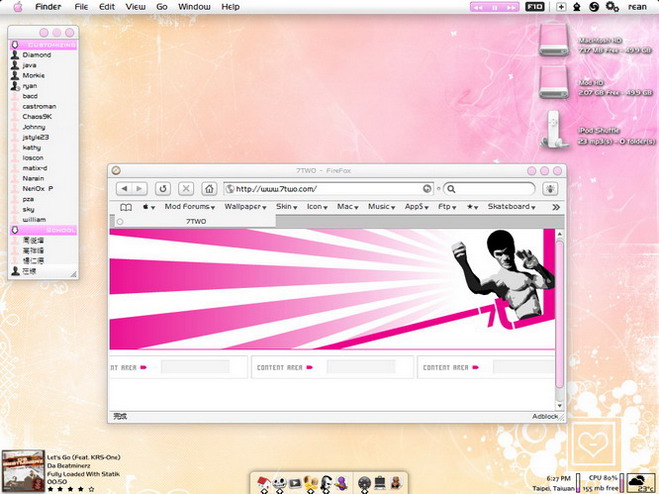Select the 7TWO browser tab
This screenshot has width=659, height=494.
[195, 221]
